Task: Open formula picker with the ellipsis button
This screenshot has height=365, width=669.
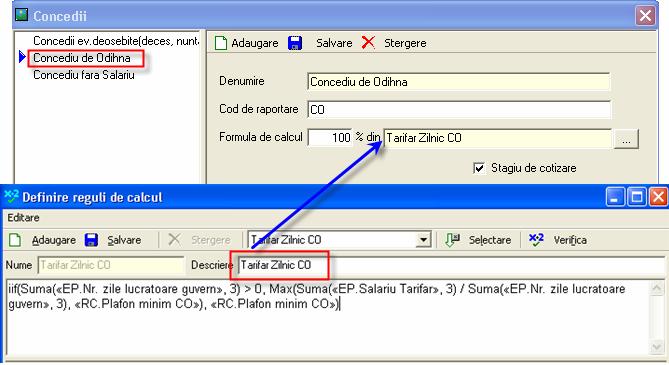Action: coord(626,138)
